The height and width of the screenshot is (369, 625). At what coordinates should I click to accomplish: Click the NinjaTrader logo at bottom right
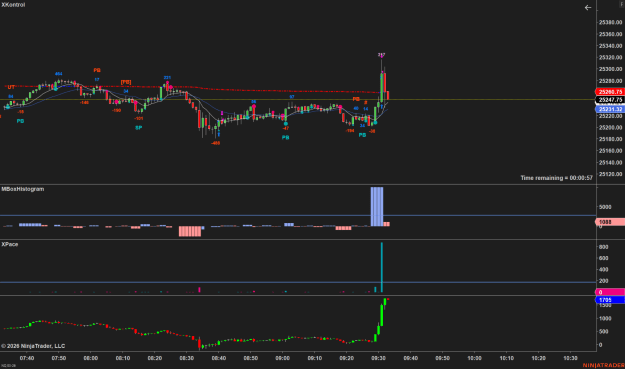point(603,365)
